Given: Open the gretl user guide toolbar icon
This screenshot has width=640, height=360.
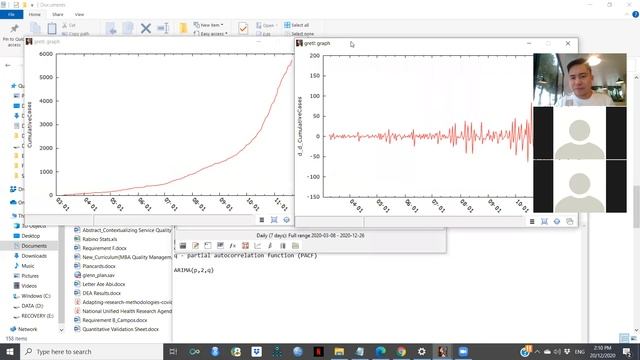Looking at the screenshot, I should tap(245, 245).
